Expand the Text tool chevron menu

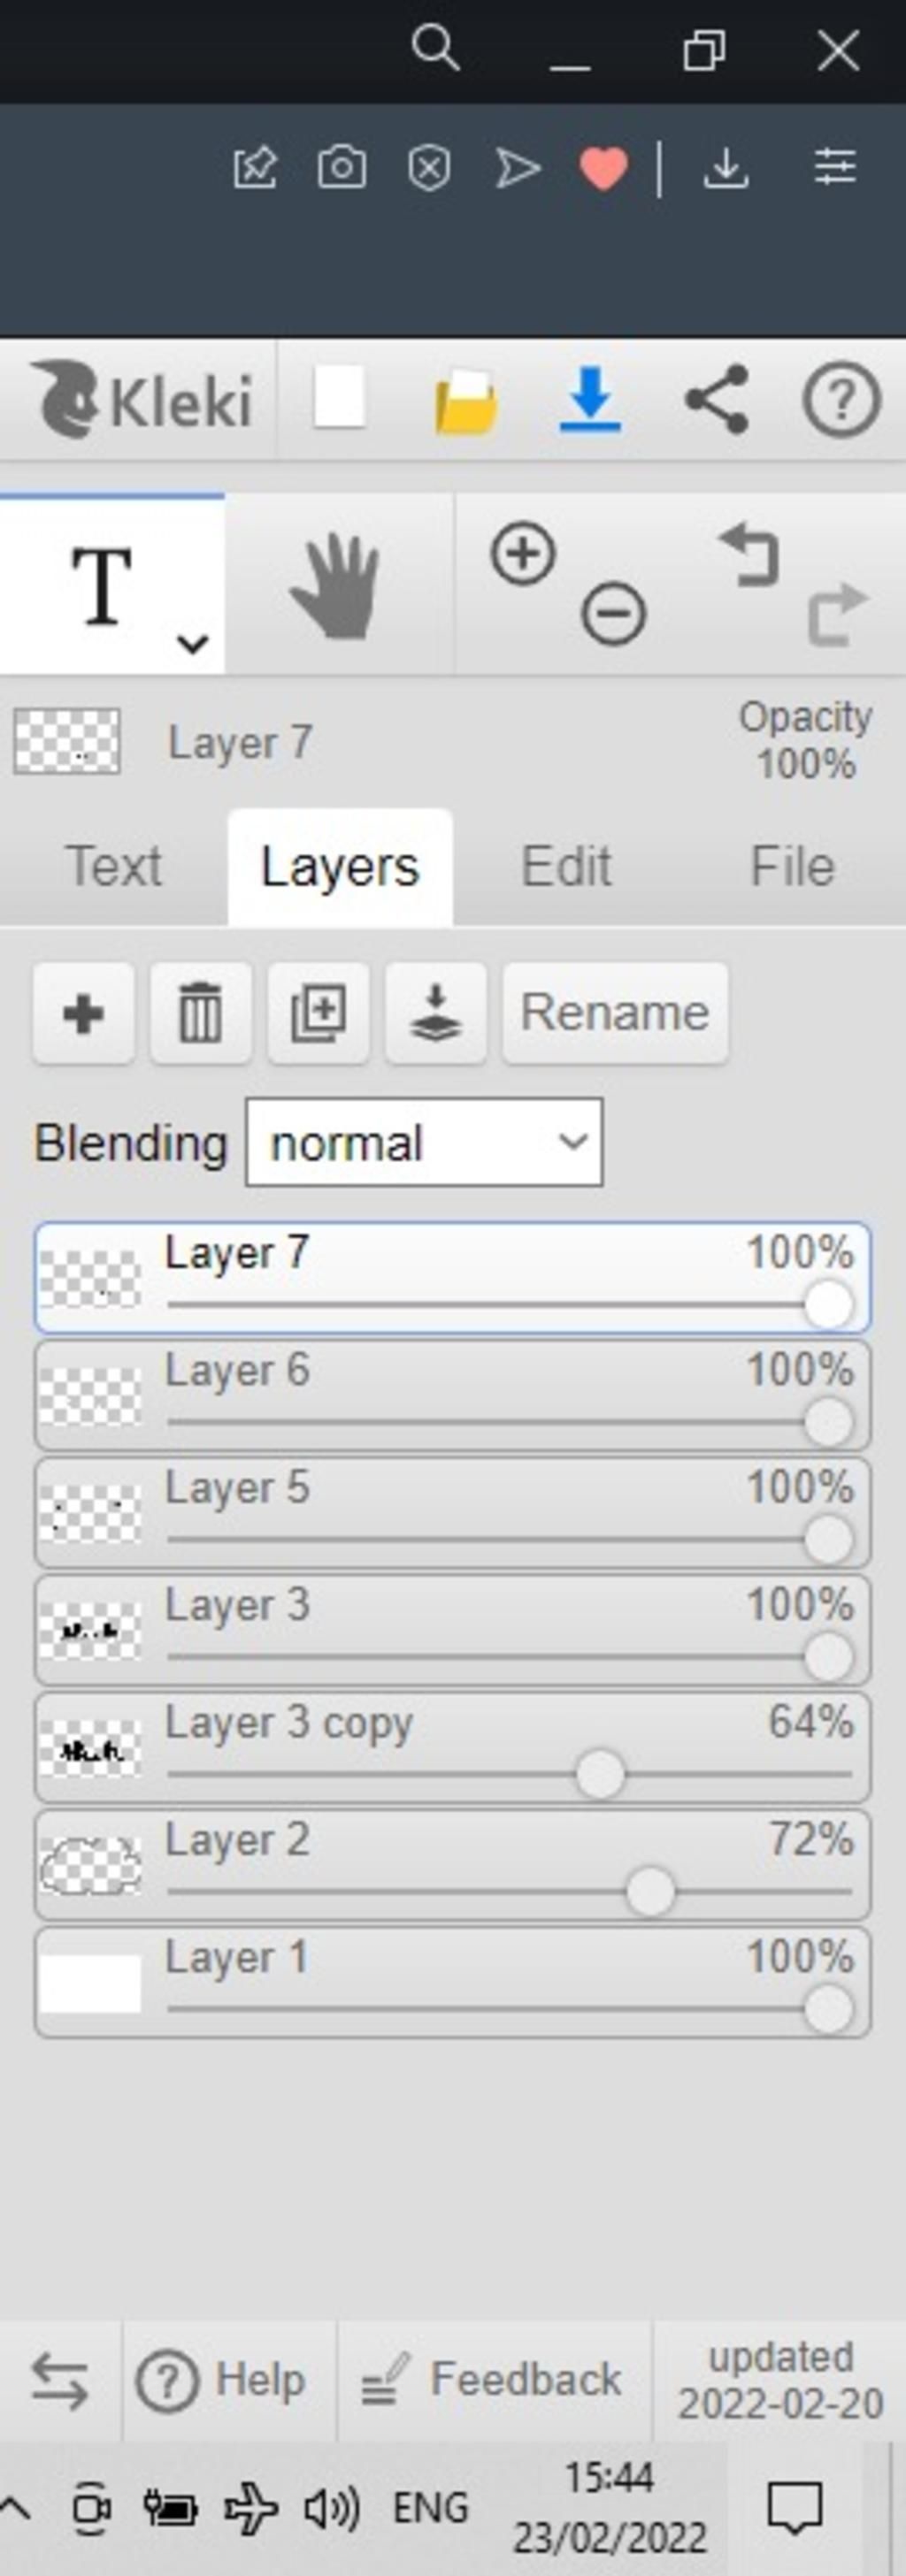[x=192, y=643]
